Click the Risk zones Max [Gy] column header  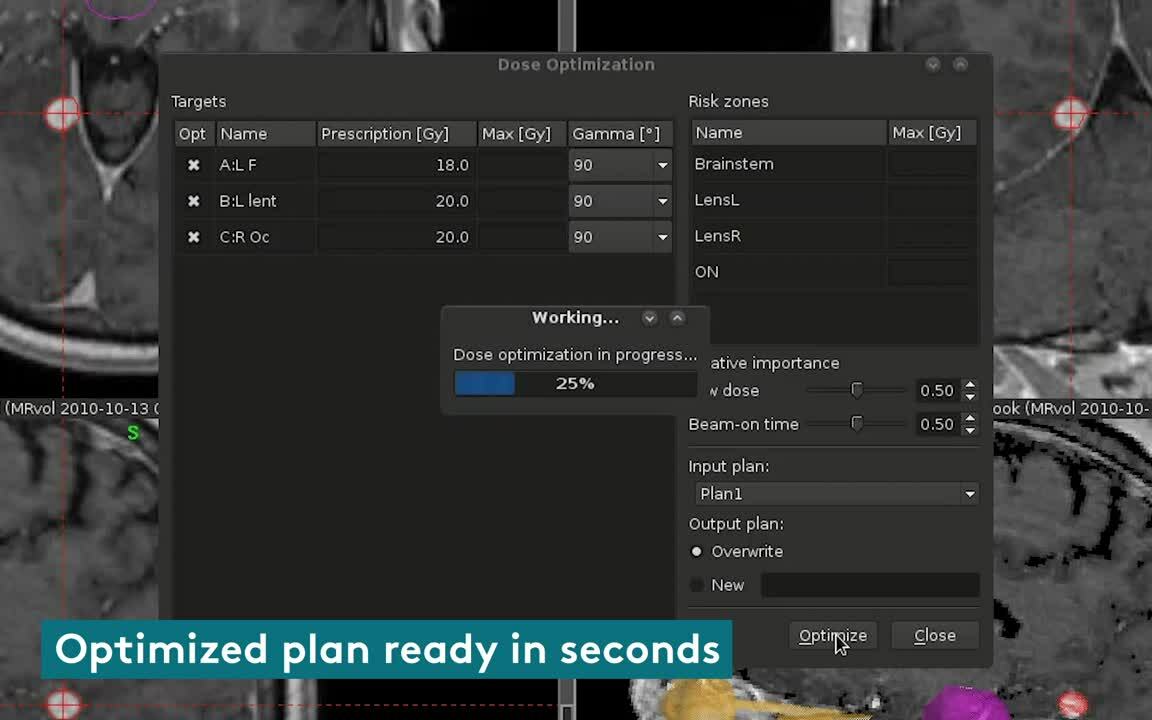932,132
